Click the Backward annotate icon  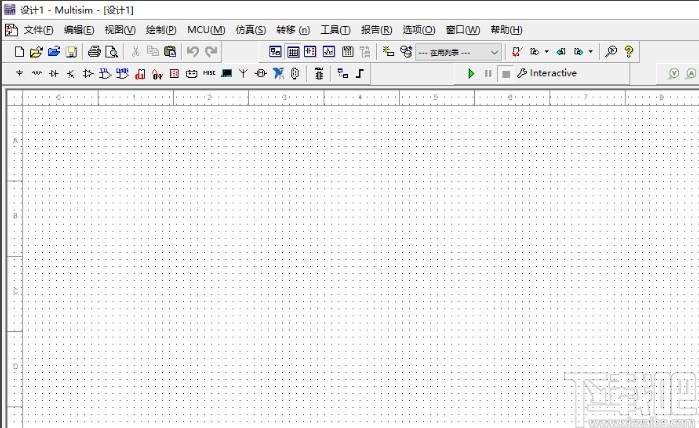tap(561, 52)
